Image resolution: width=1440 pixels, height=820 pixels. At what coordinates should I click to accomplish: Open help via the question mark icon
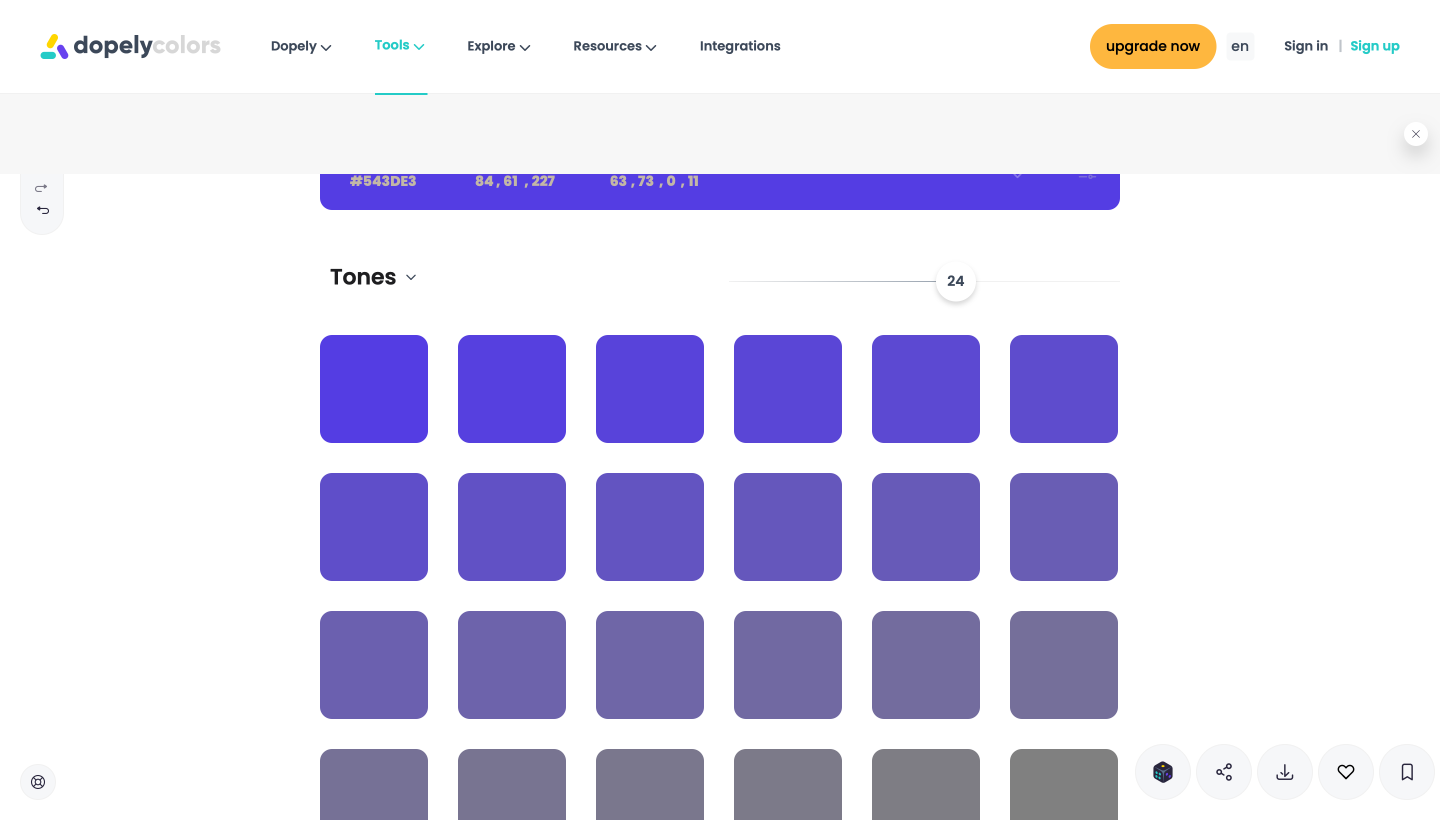[38, 782]
